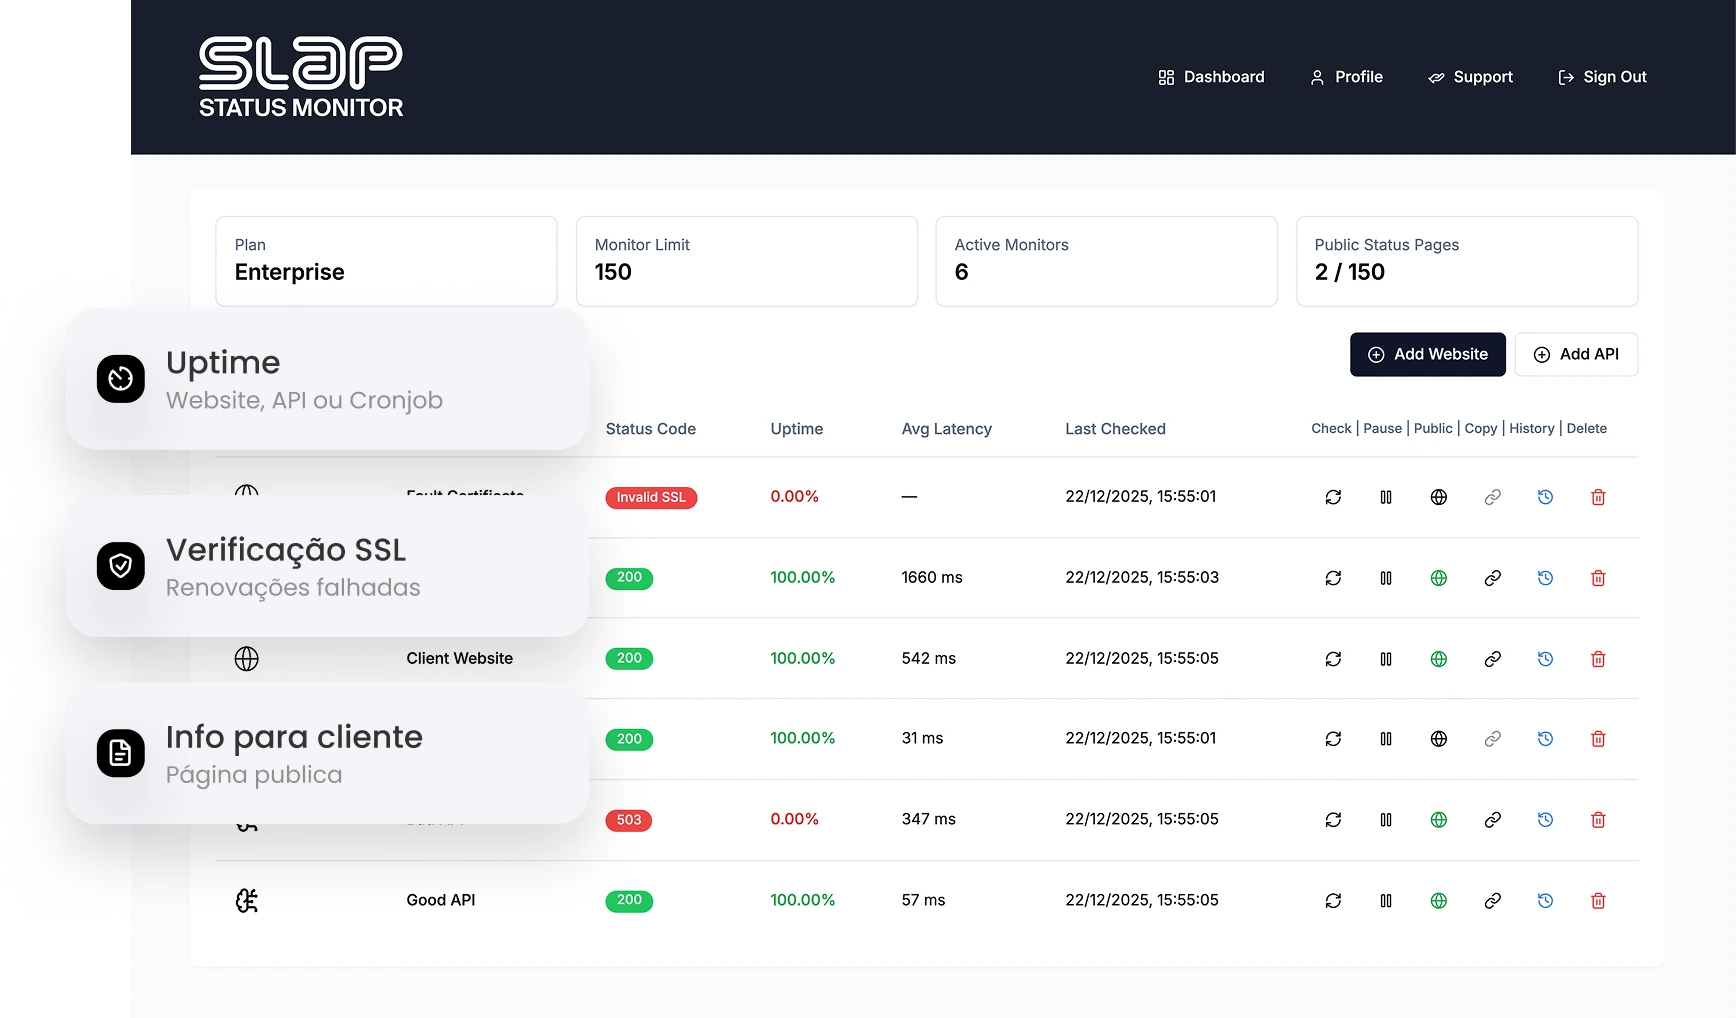Copy the Client Website status link
The image size is (1736, 1018).
[x=1492, y=659]
